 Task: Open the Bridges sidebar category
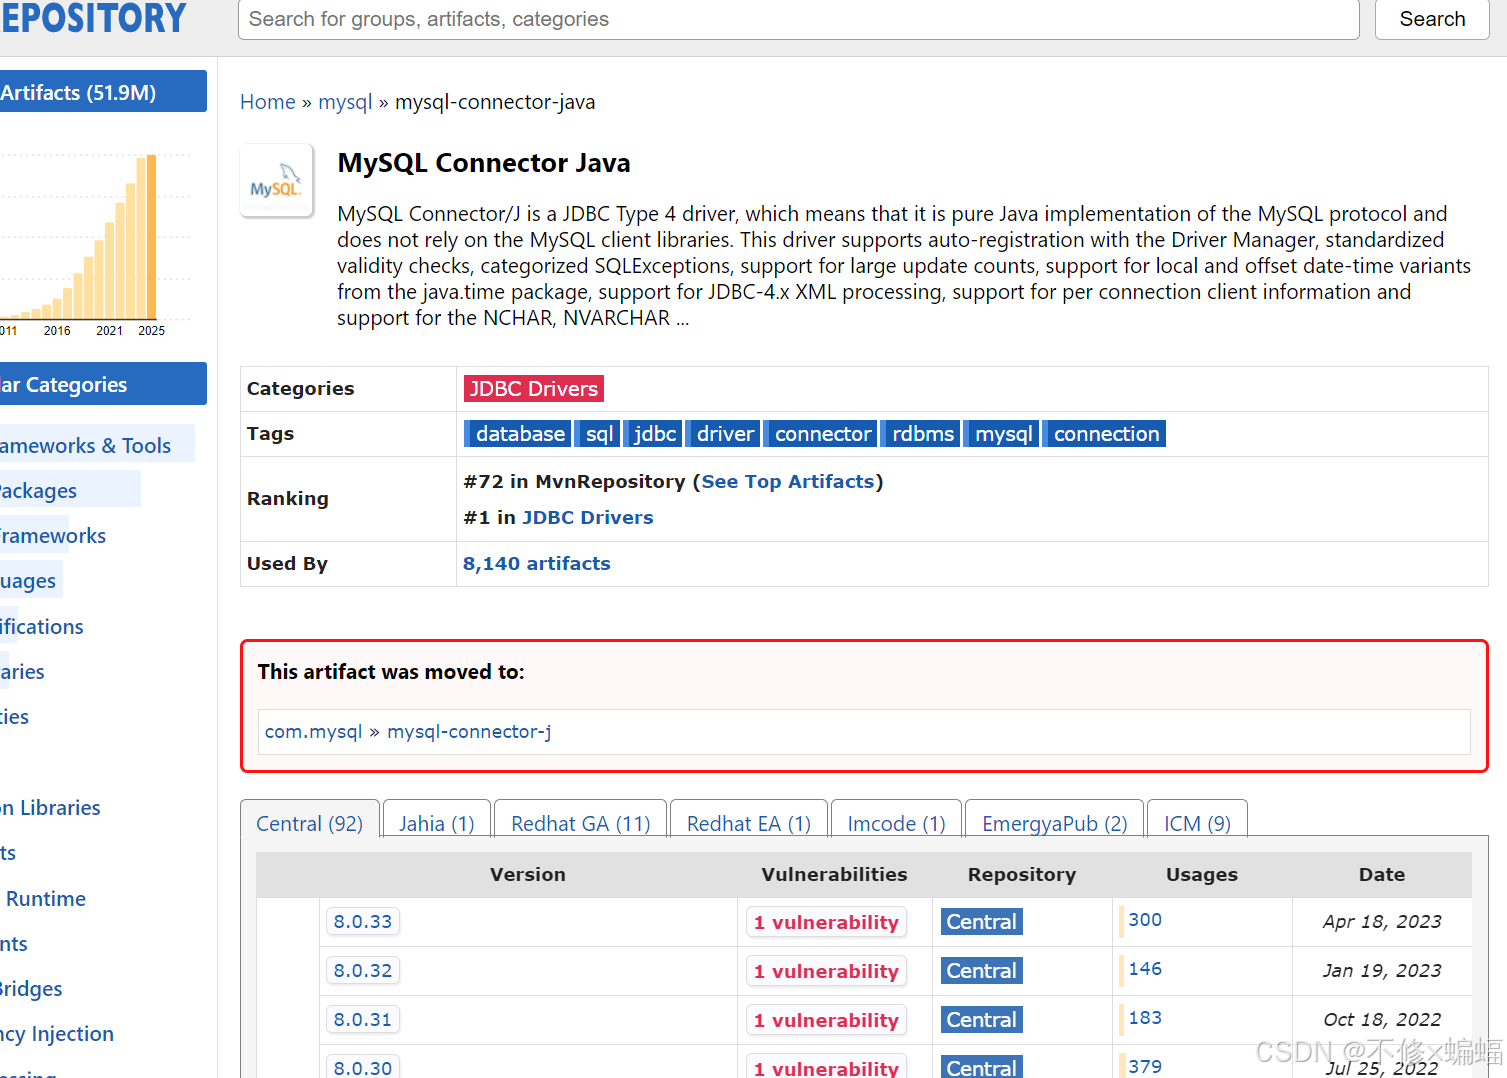click(x=31, y=989)
